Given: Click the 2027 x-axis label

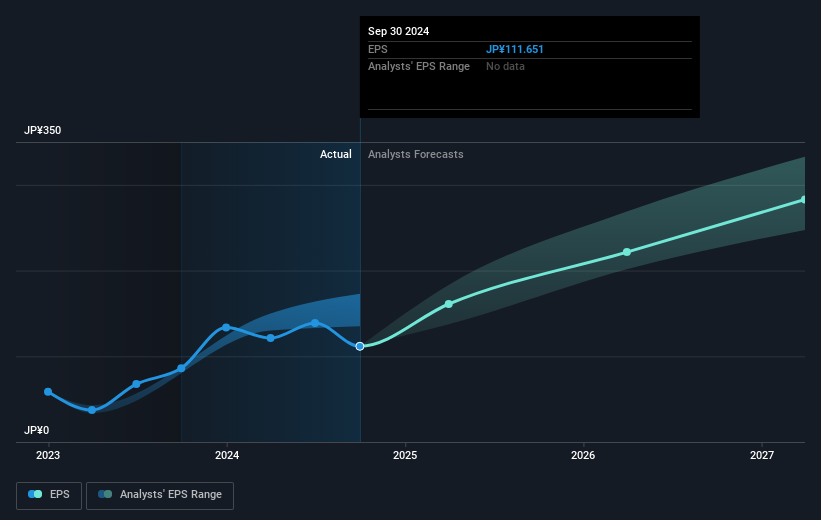Looking at the screenshot, I should tap(762, 456).
